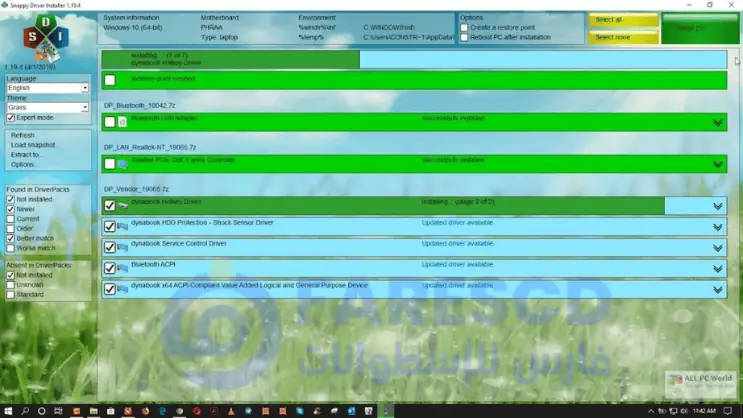Check the Unknown filter in Absent section
Screen dimensions: 743x418
pos(10,285)
